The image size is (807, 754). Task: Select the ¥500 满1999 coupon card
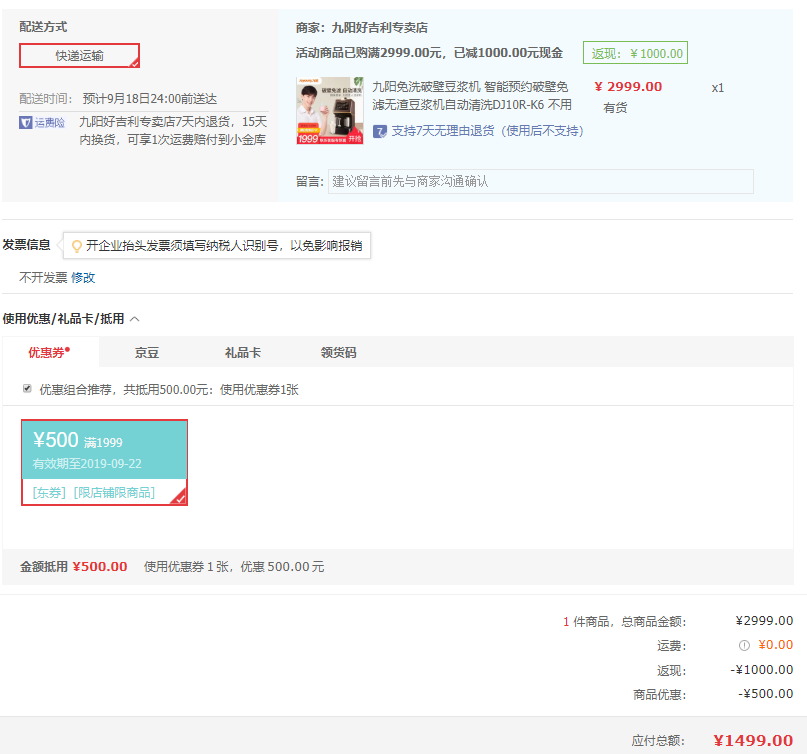(x=104, y=462)
